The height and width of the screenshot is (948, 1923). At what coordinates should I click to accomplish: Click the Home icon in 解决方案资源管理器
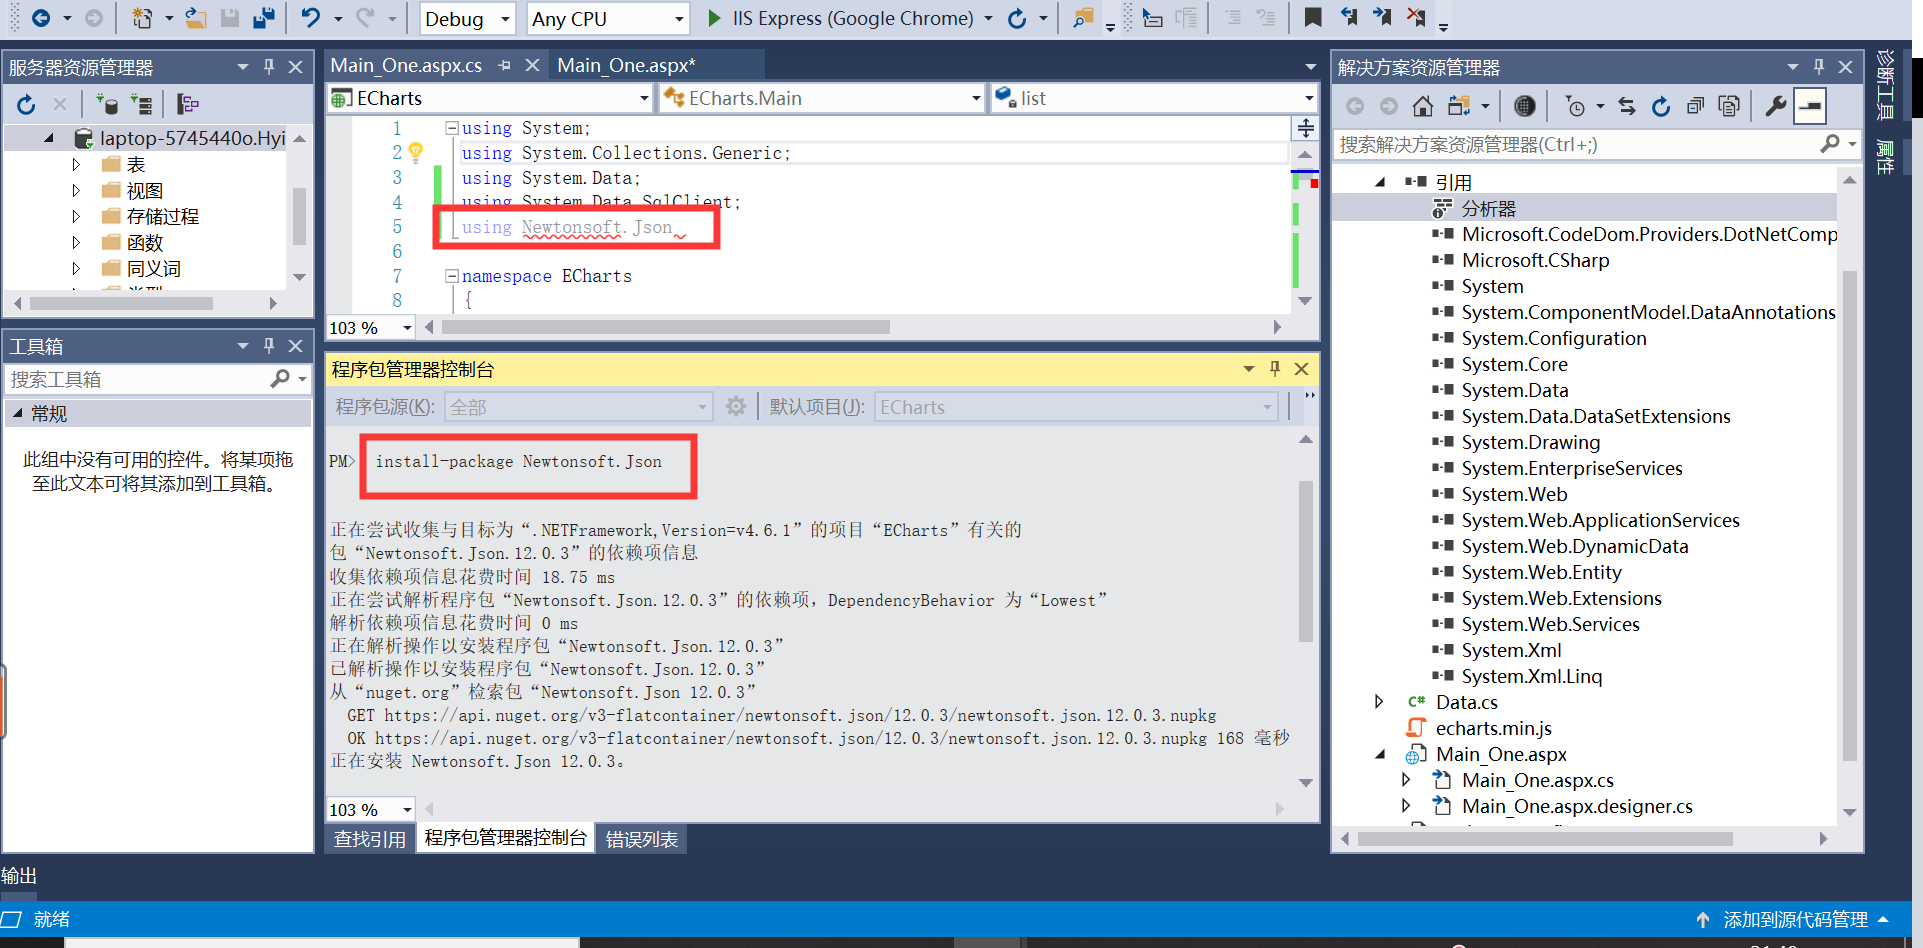point(1422,106)
